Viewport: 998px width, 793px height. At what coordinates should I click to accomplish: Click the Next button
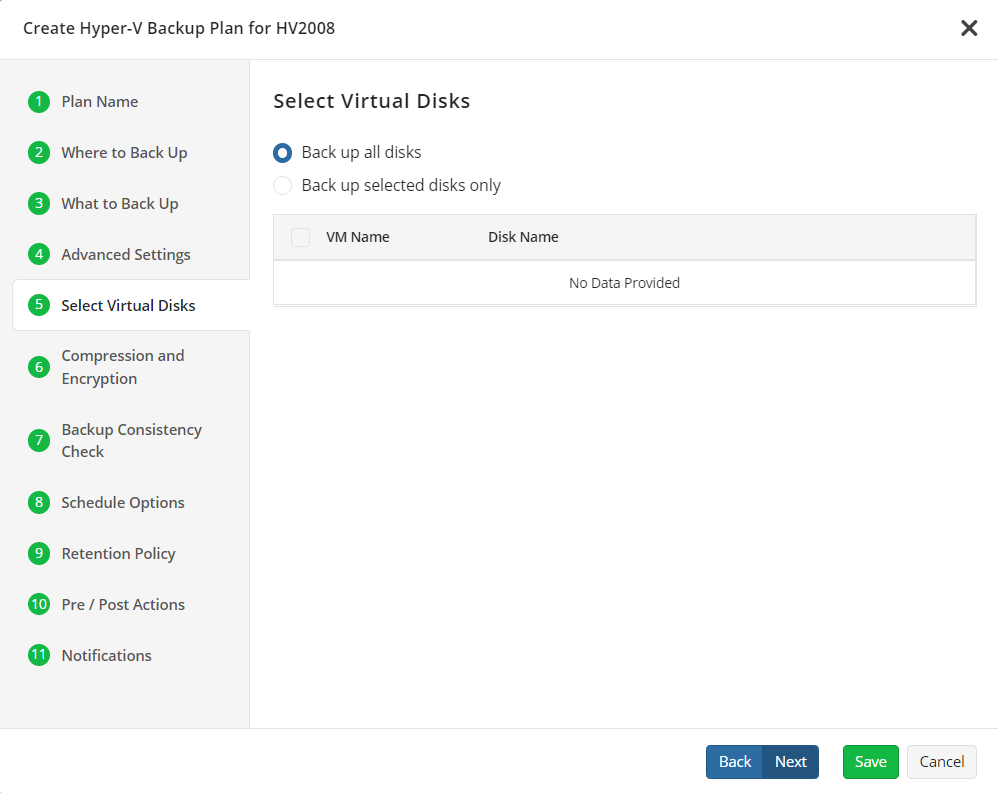pyautogui.click(x=791, y=762)
